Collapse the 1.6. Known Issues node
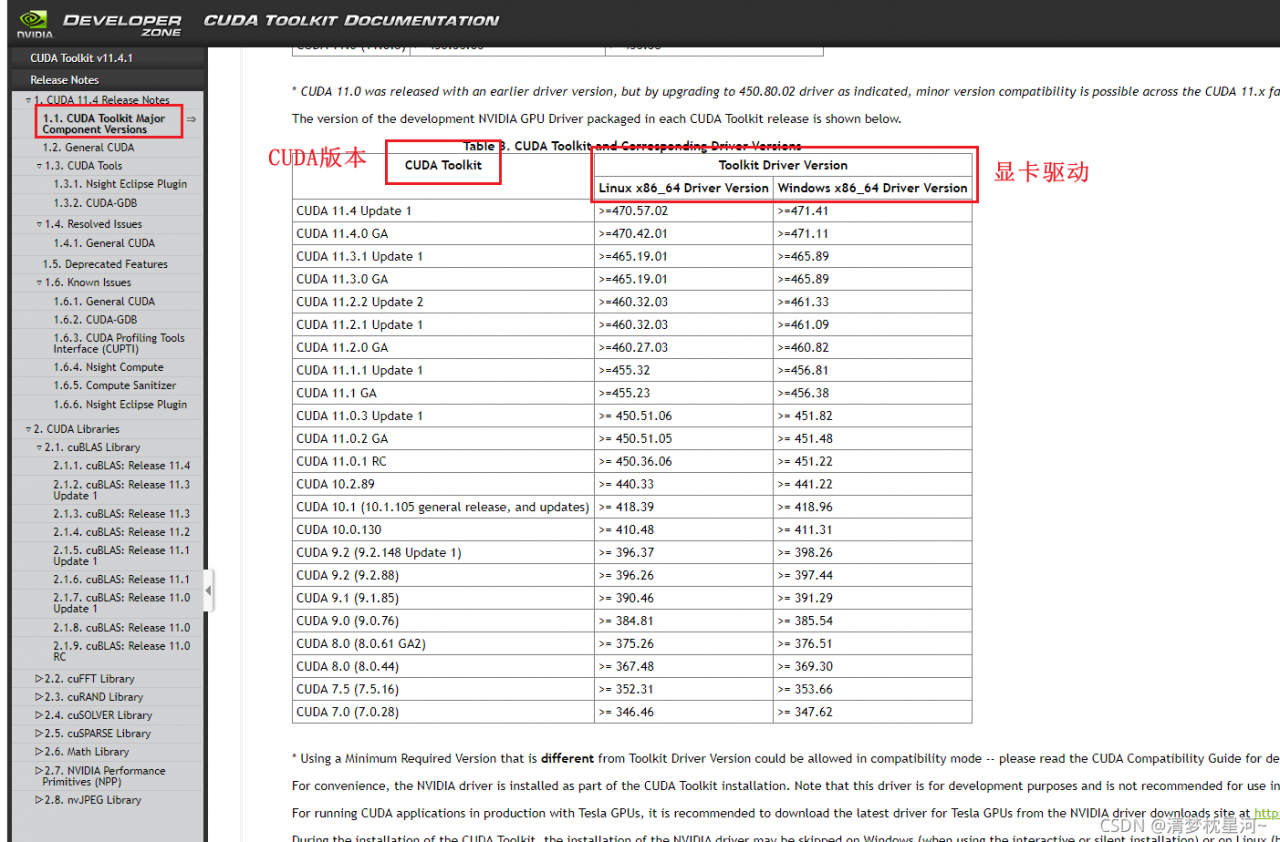This screenshot has width=1280, height=842. [x=40, y=283]
